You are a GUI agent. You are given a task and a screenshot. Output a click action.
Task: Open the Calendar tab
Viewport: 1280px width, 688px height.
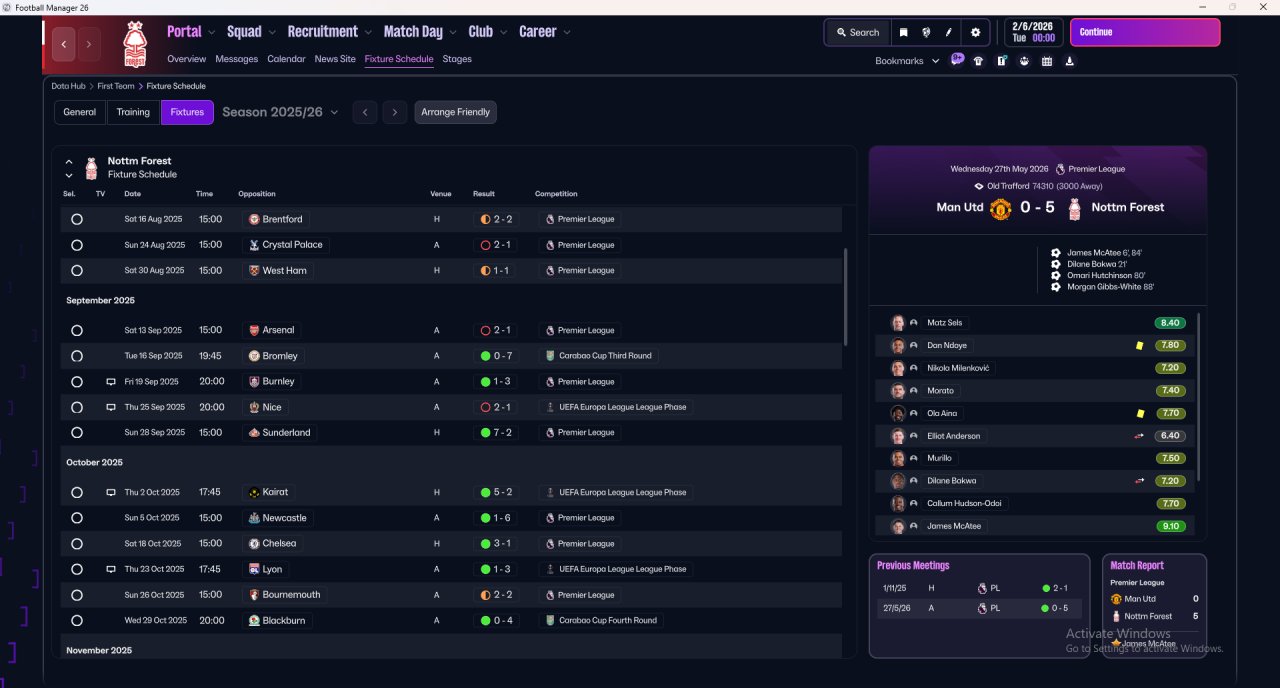(x=286, y=59)
